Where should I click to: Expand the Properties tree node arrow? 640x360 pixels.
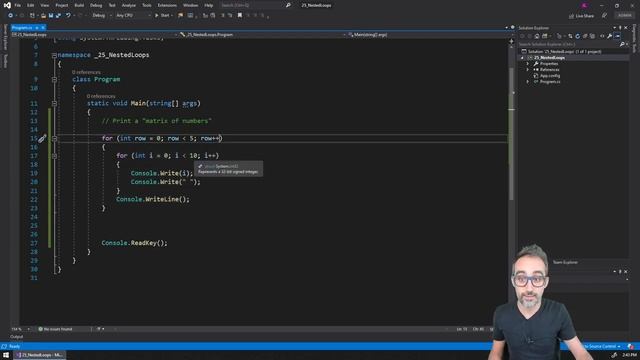coord(528,64)
